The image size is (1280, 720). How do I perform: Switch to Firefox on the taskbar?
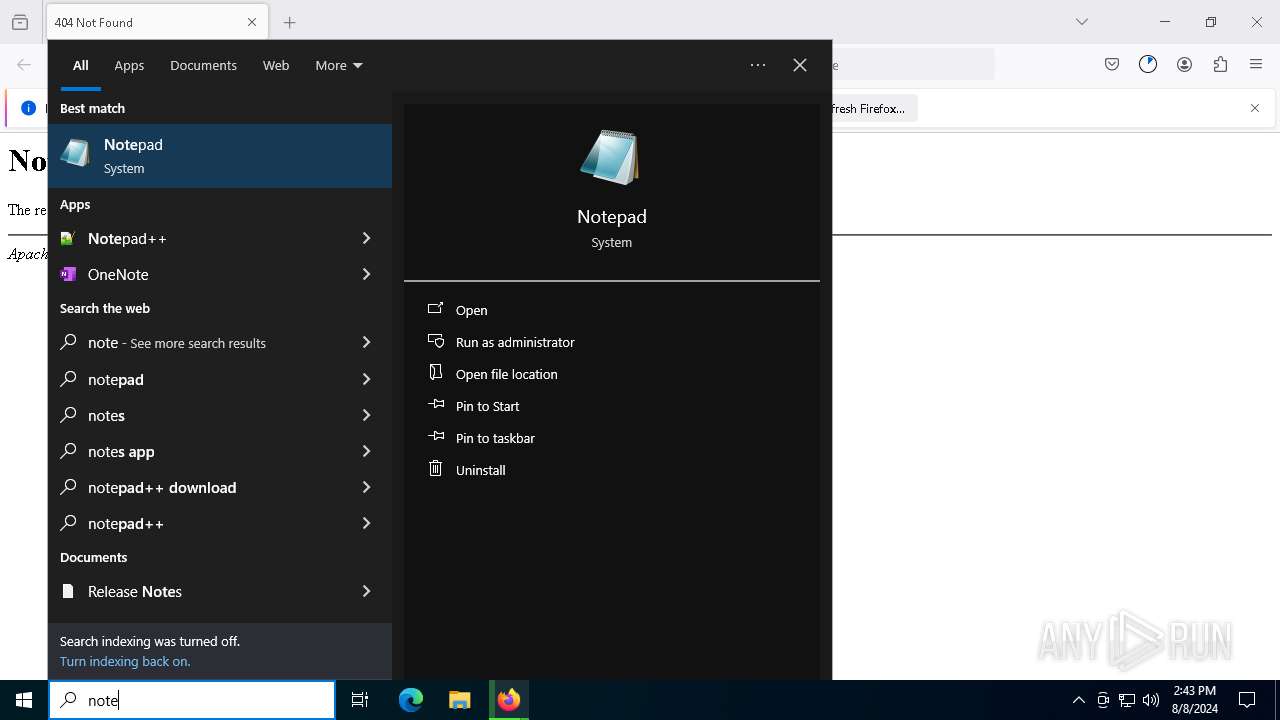click(509, 700)
